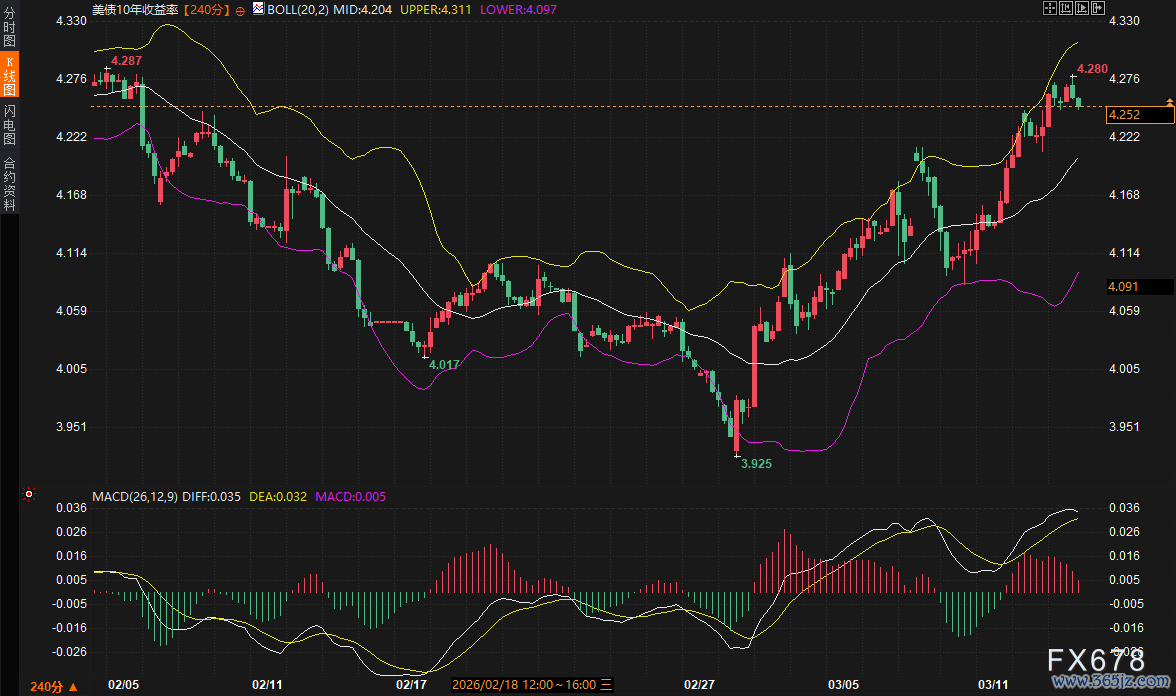Image resolution: width=1176 pixels, height=696 pixels.
Task: Click the DIFF:0.035 value
Action: (212, 496)
